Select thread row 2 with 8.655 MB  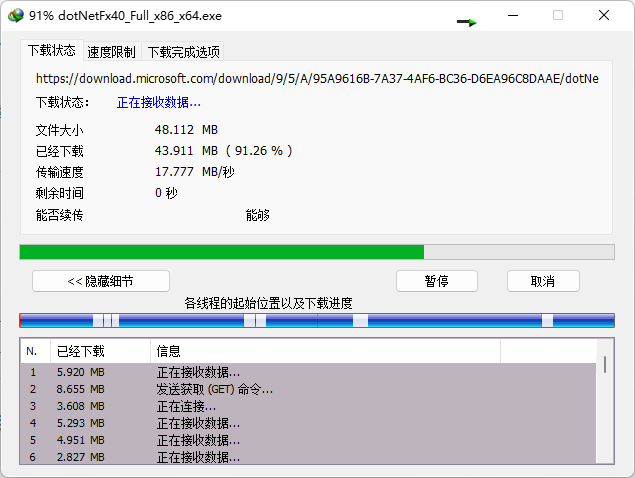(x=308, y=389)
